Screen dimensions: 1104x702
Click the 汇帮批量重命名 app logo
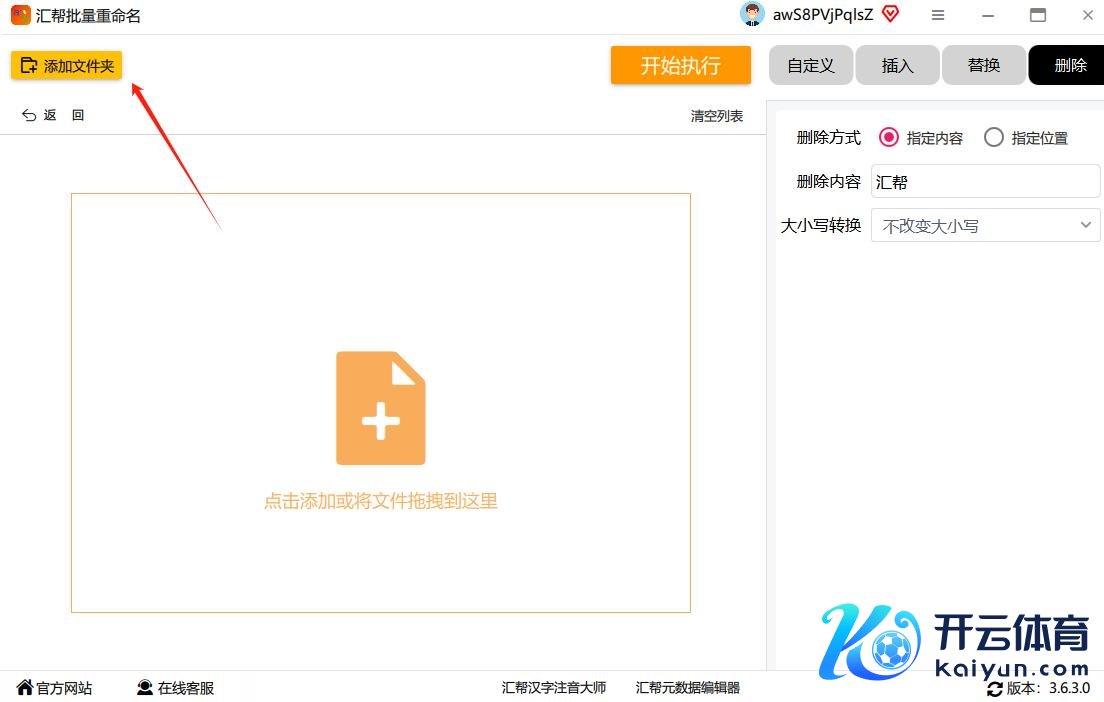(x=20, y=15)
